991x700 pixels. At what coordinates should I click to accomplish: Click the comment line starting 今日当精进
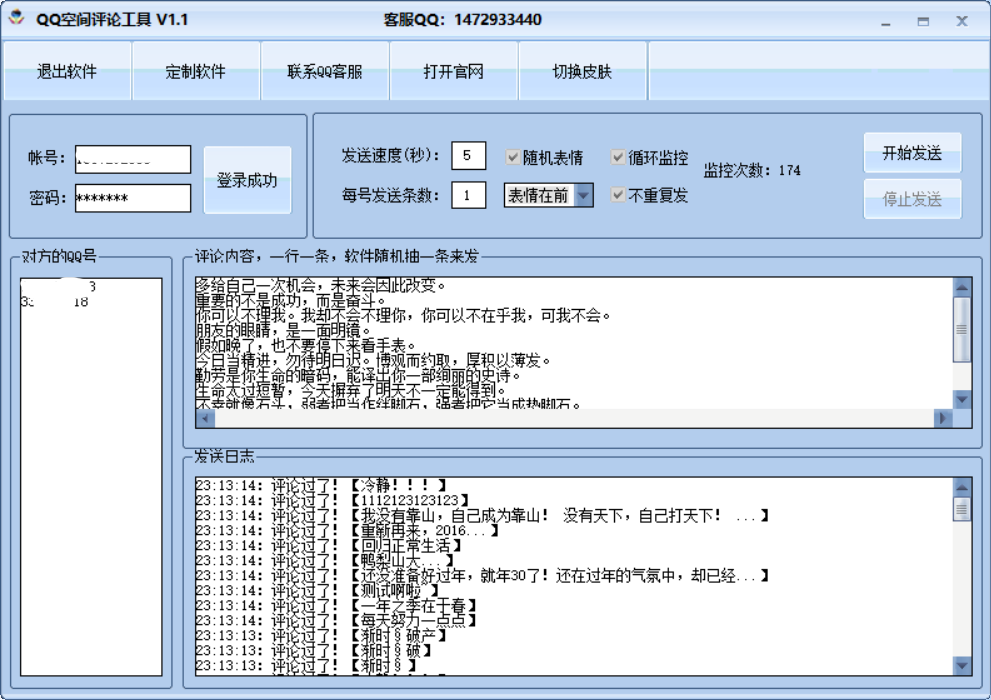(x=373, y=361)
